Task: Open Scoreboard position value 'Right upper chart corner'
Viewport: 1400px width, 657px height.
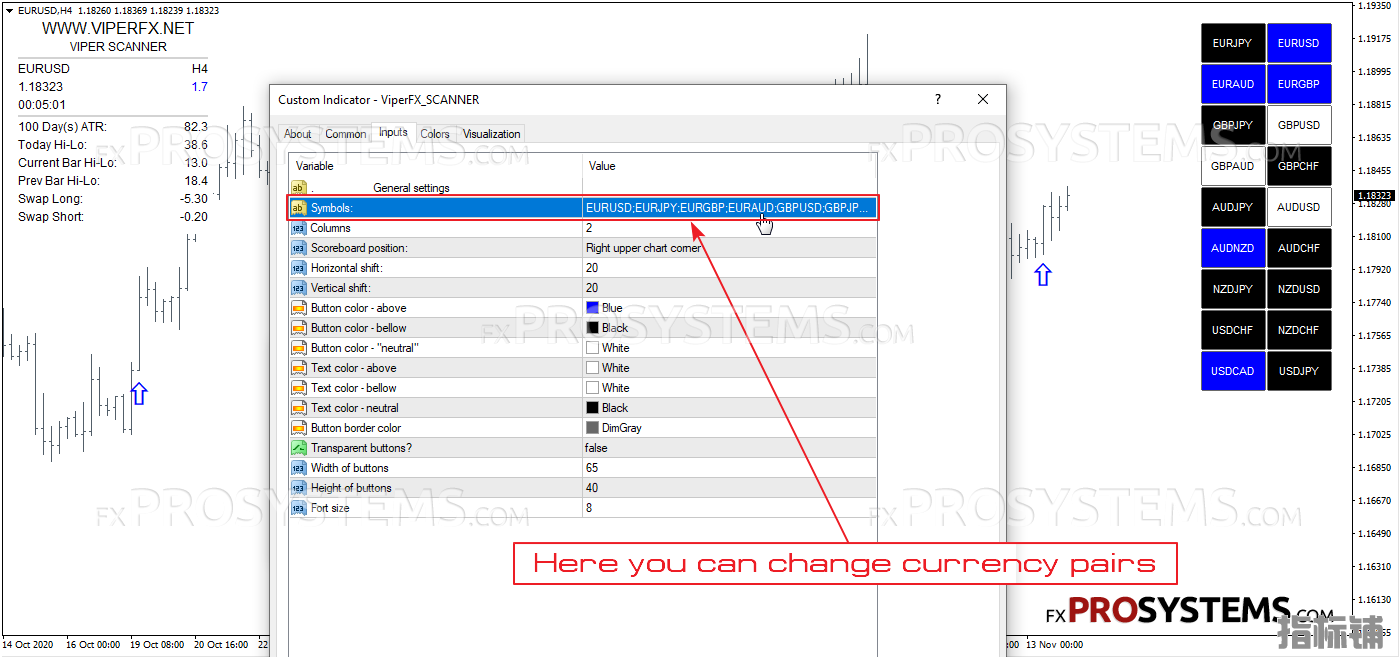Action: point(729,248)
